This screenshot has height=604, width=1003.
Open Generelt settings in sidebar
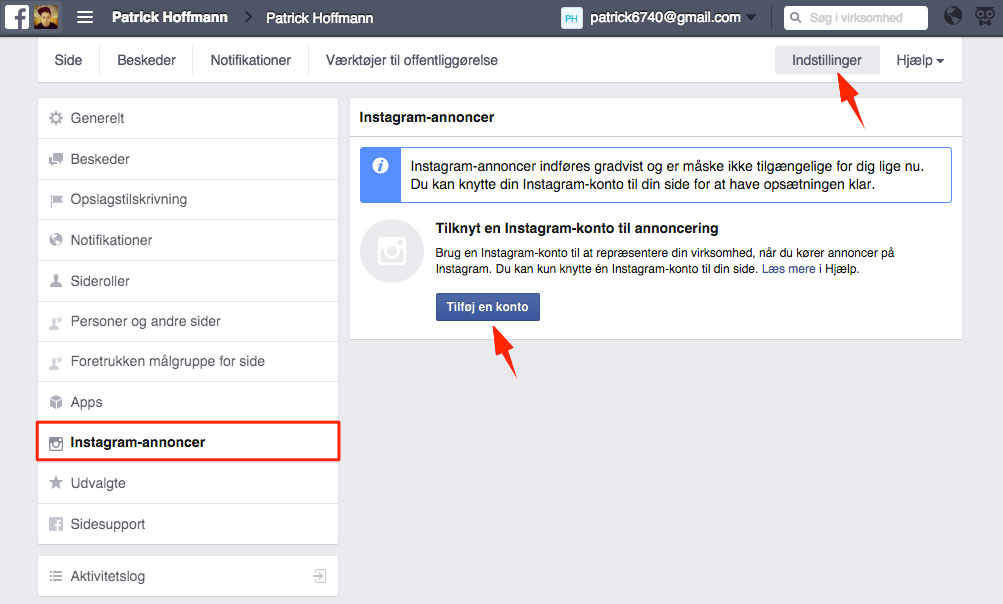(187, 118)
